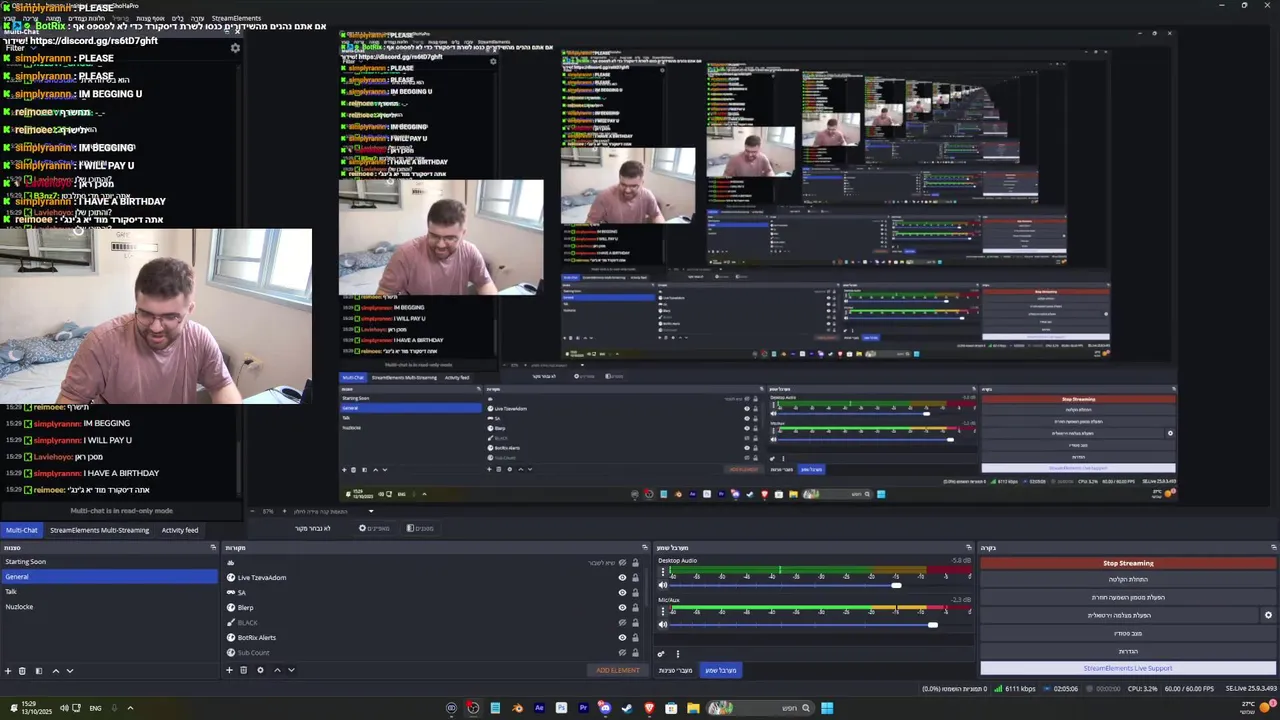
Task: Open the StreamElements menu
Action: pyautogui.click(x=236, y=18)
